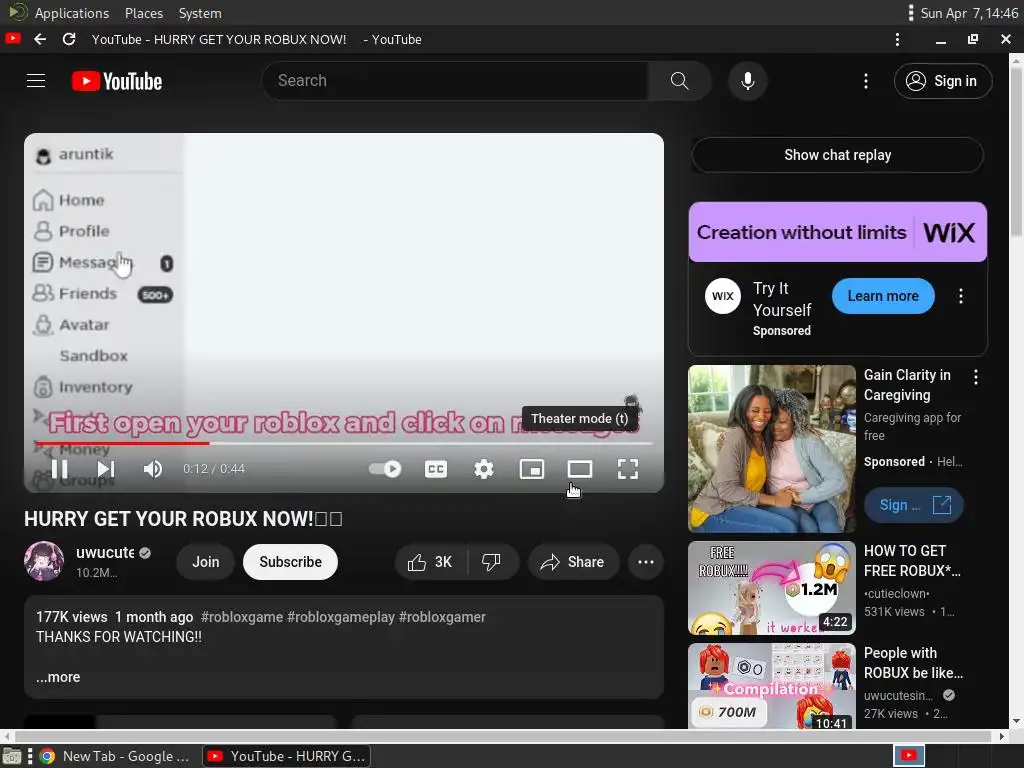Open the uwucute channel name link

point(105,552)
